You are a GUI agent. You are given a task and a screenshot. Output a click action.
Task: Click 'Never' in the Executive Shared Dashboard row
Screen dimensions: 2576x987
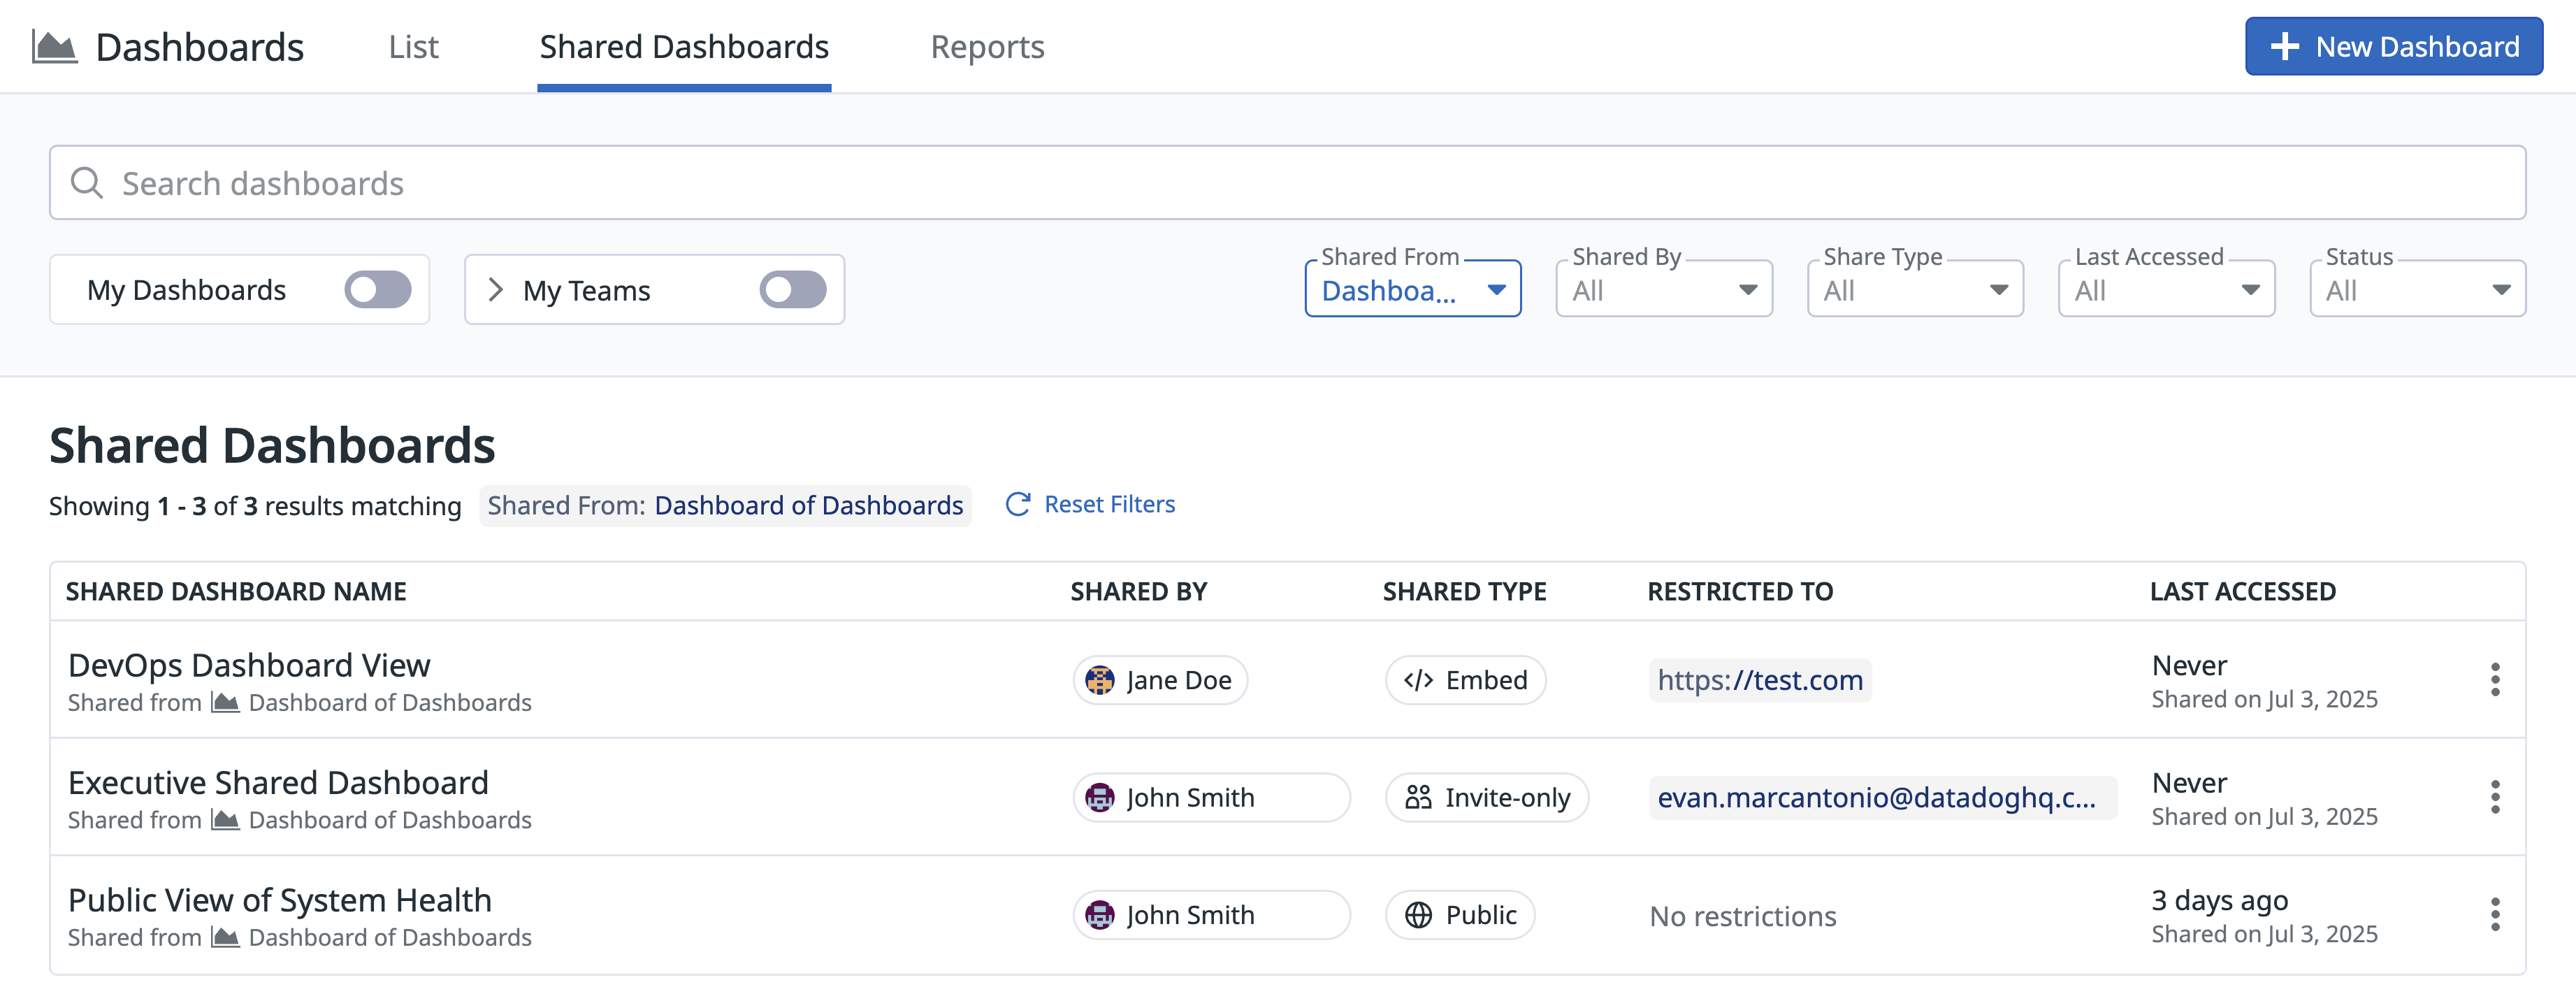click(x=2189, y=782)
